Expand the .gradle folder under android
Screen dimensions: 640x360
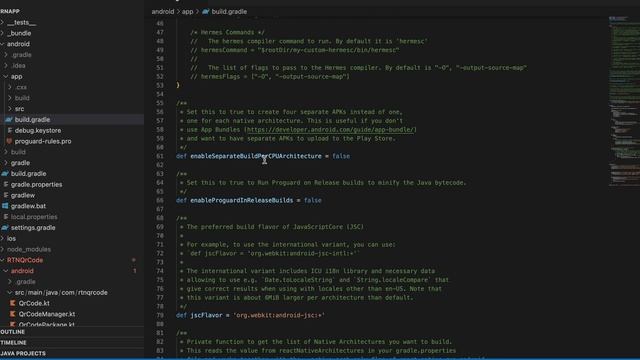click(x=6, y=55)
